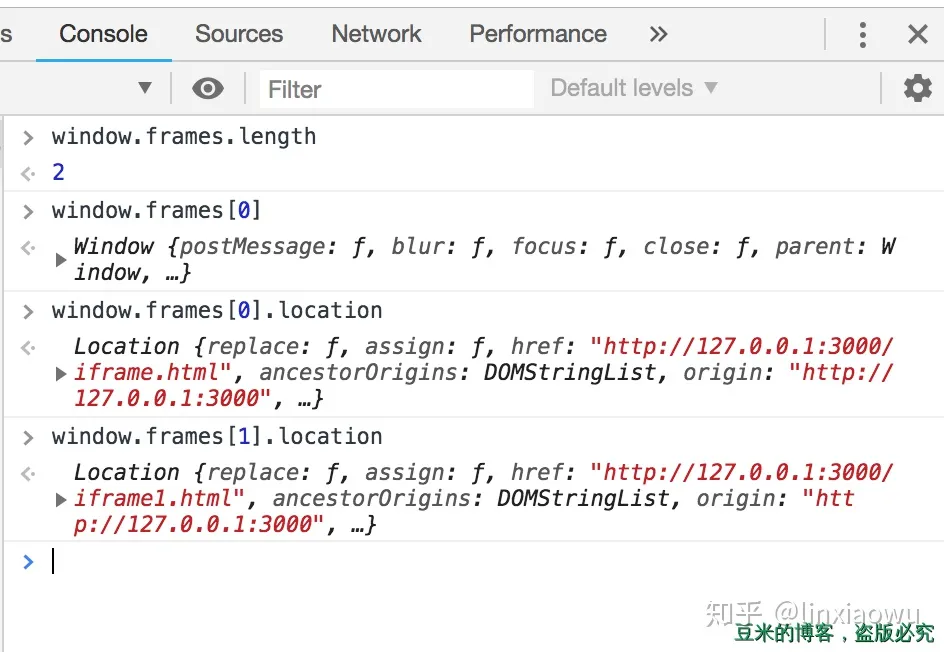Screen dimensions: 944x652
Task: Click the output value 2
Action: click(x=58, y=172)
